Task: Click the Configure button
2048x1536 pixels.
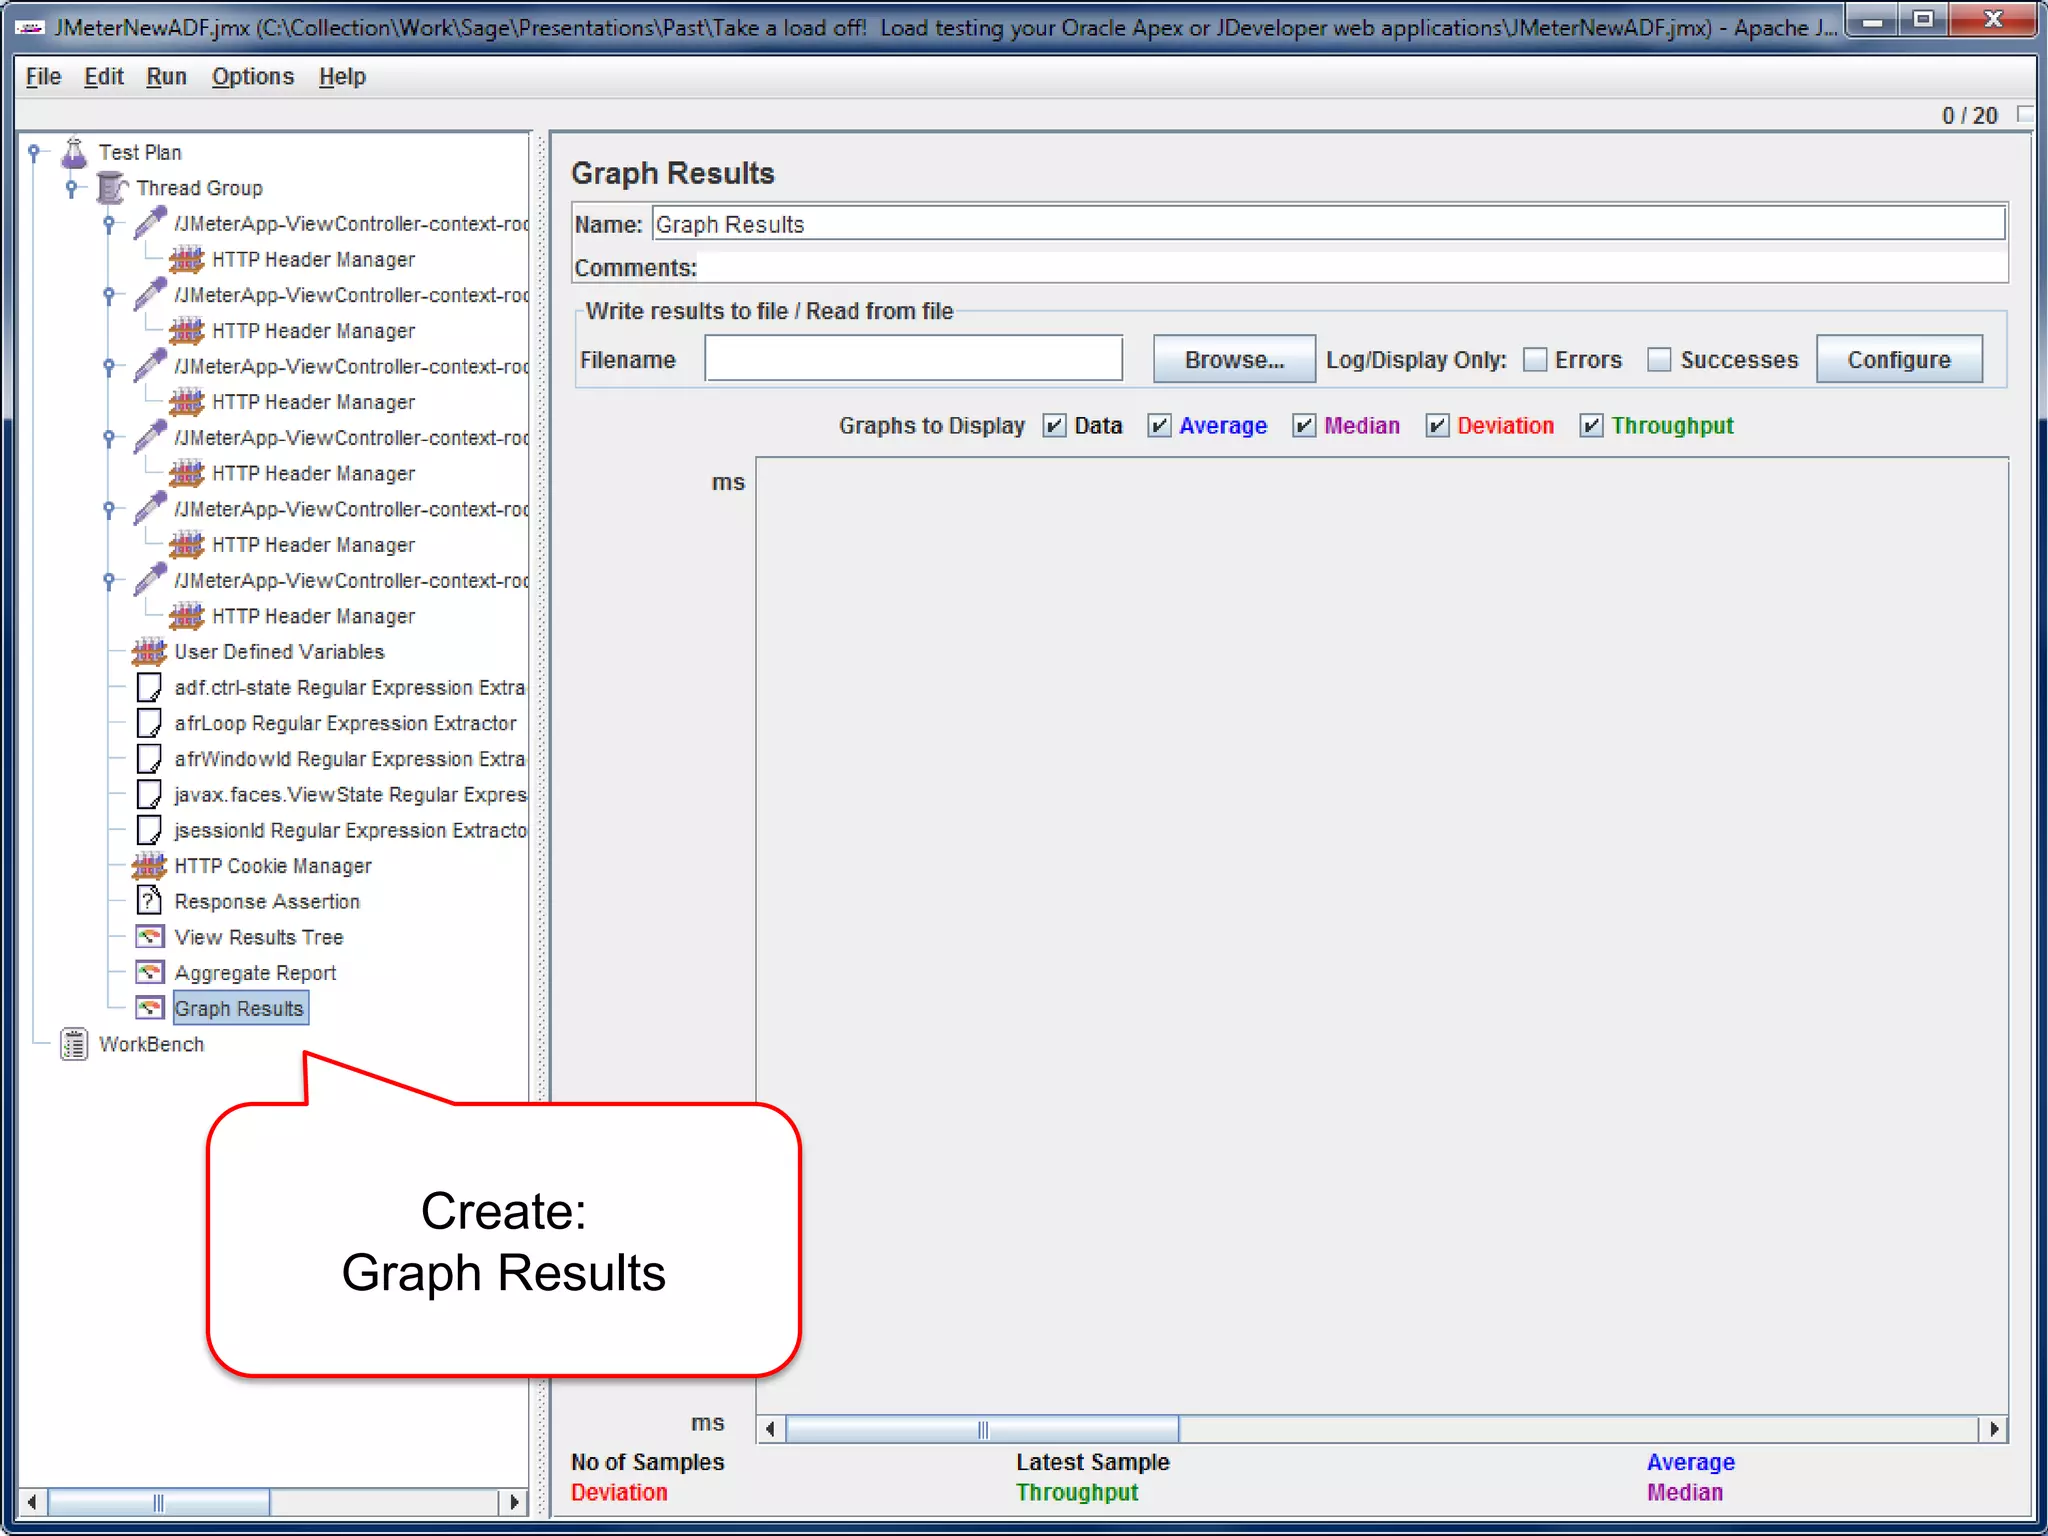Action: pyautogui.click(x=1899, y=359)
